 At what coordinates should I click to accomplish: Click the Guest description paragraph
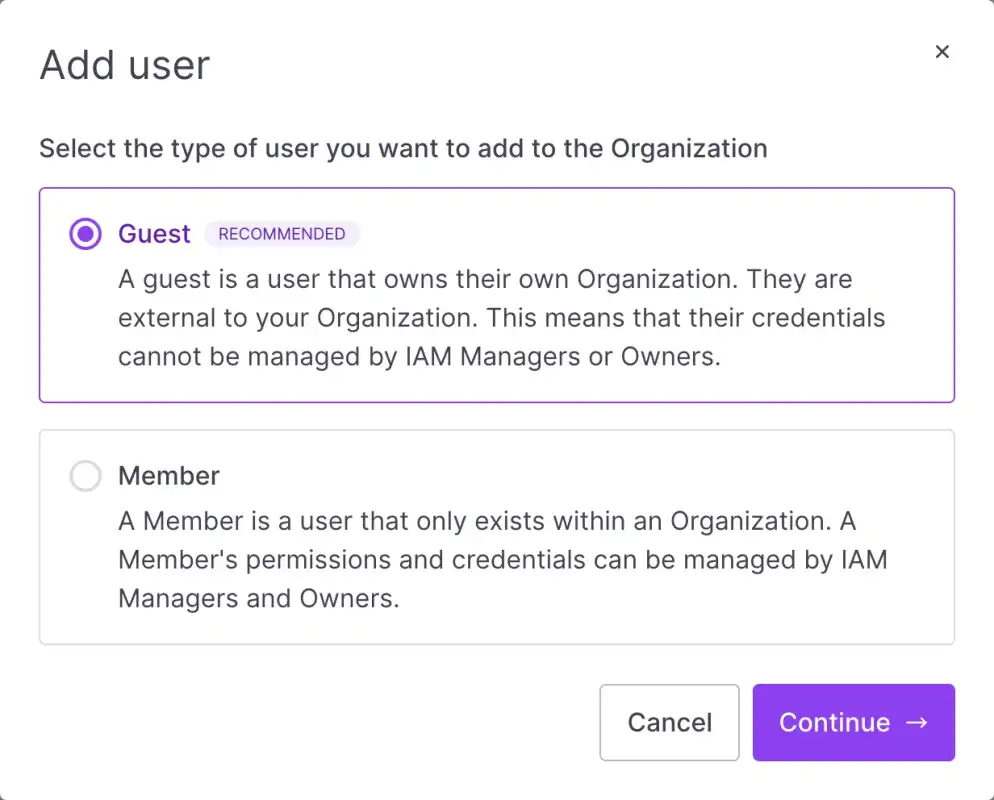point(501,318)
